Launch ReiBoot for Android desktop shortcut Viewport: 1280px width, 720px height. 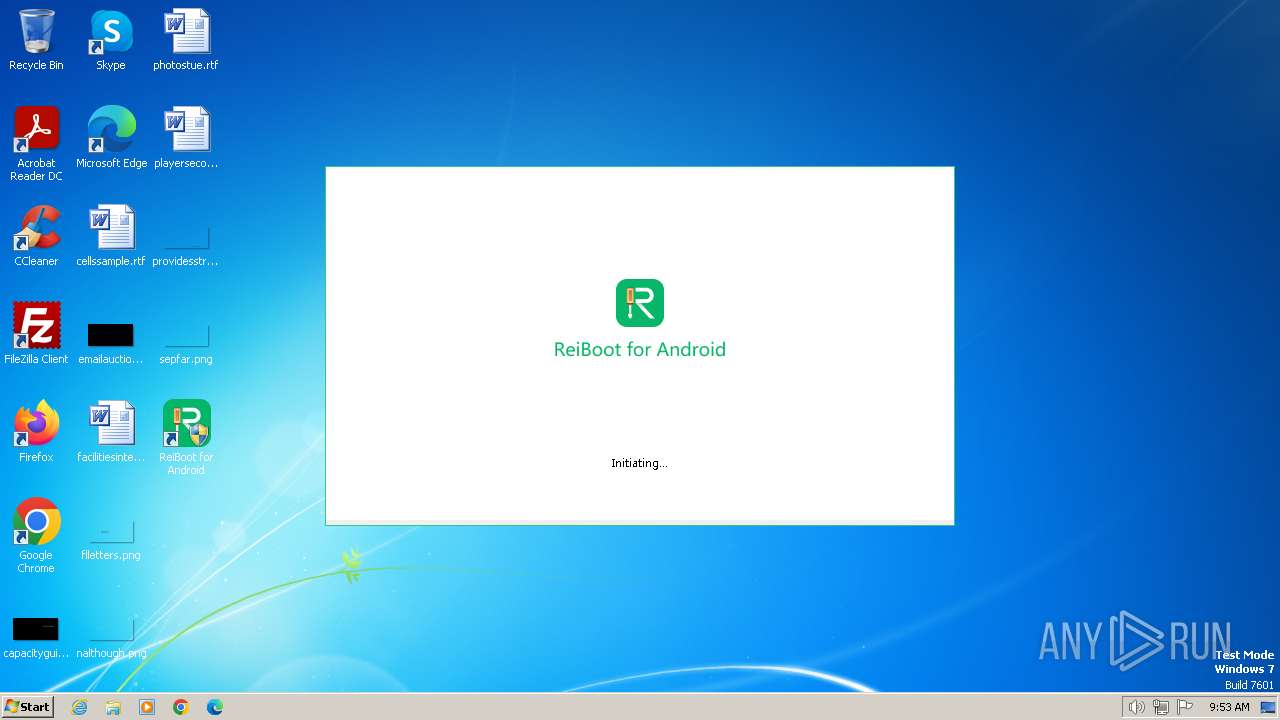186,438
